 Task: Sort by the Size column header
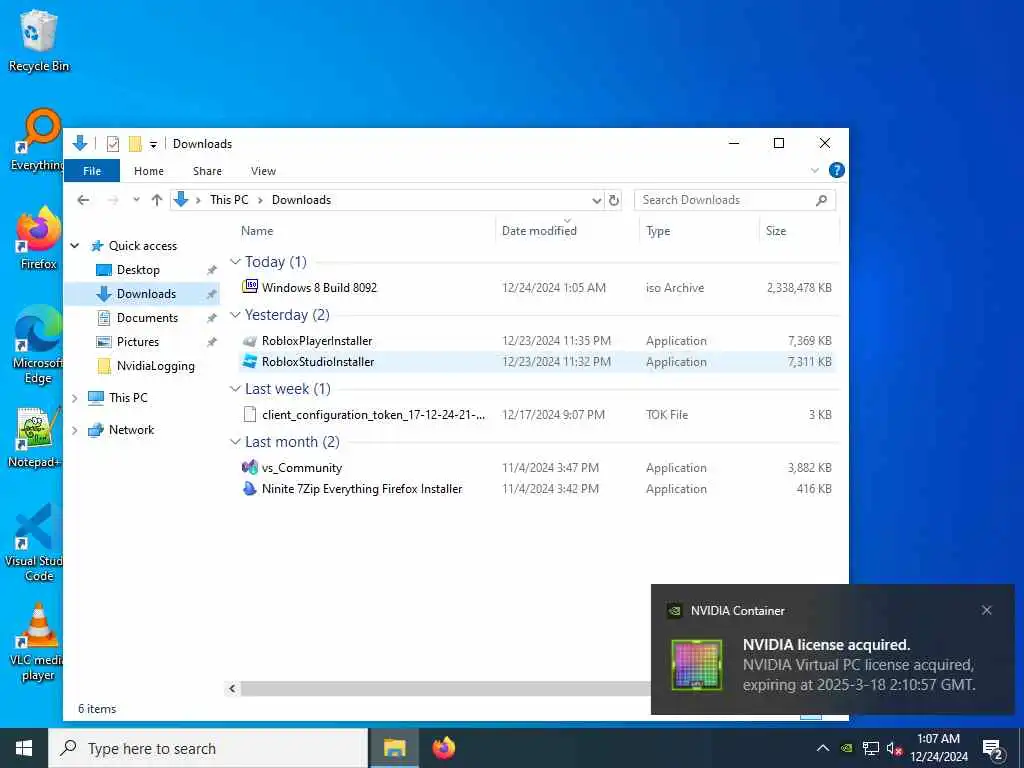[x=799, y=231]
